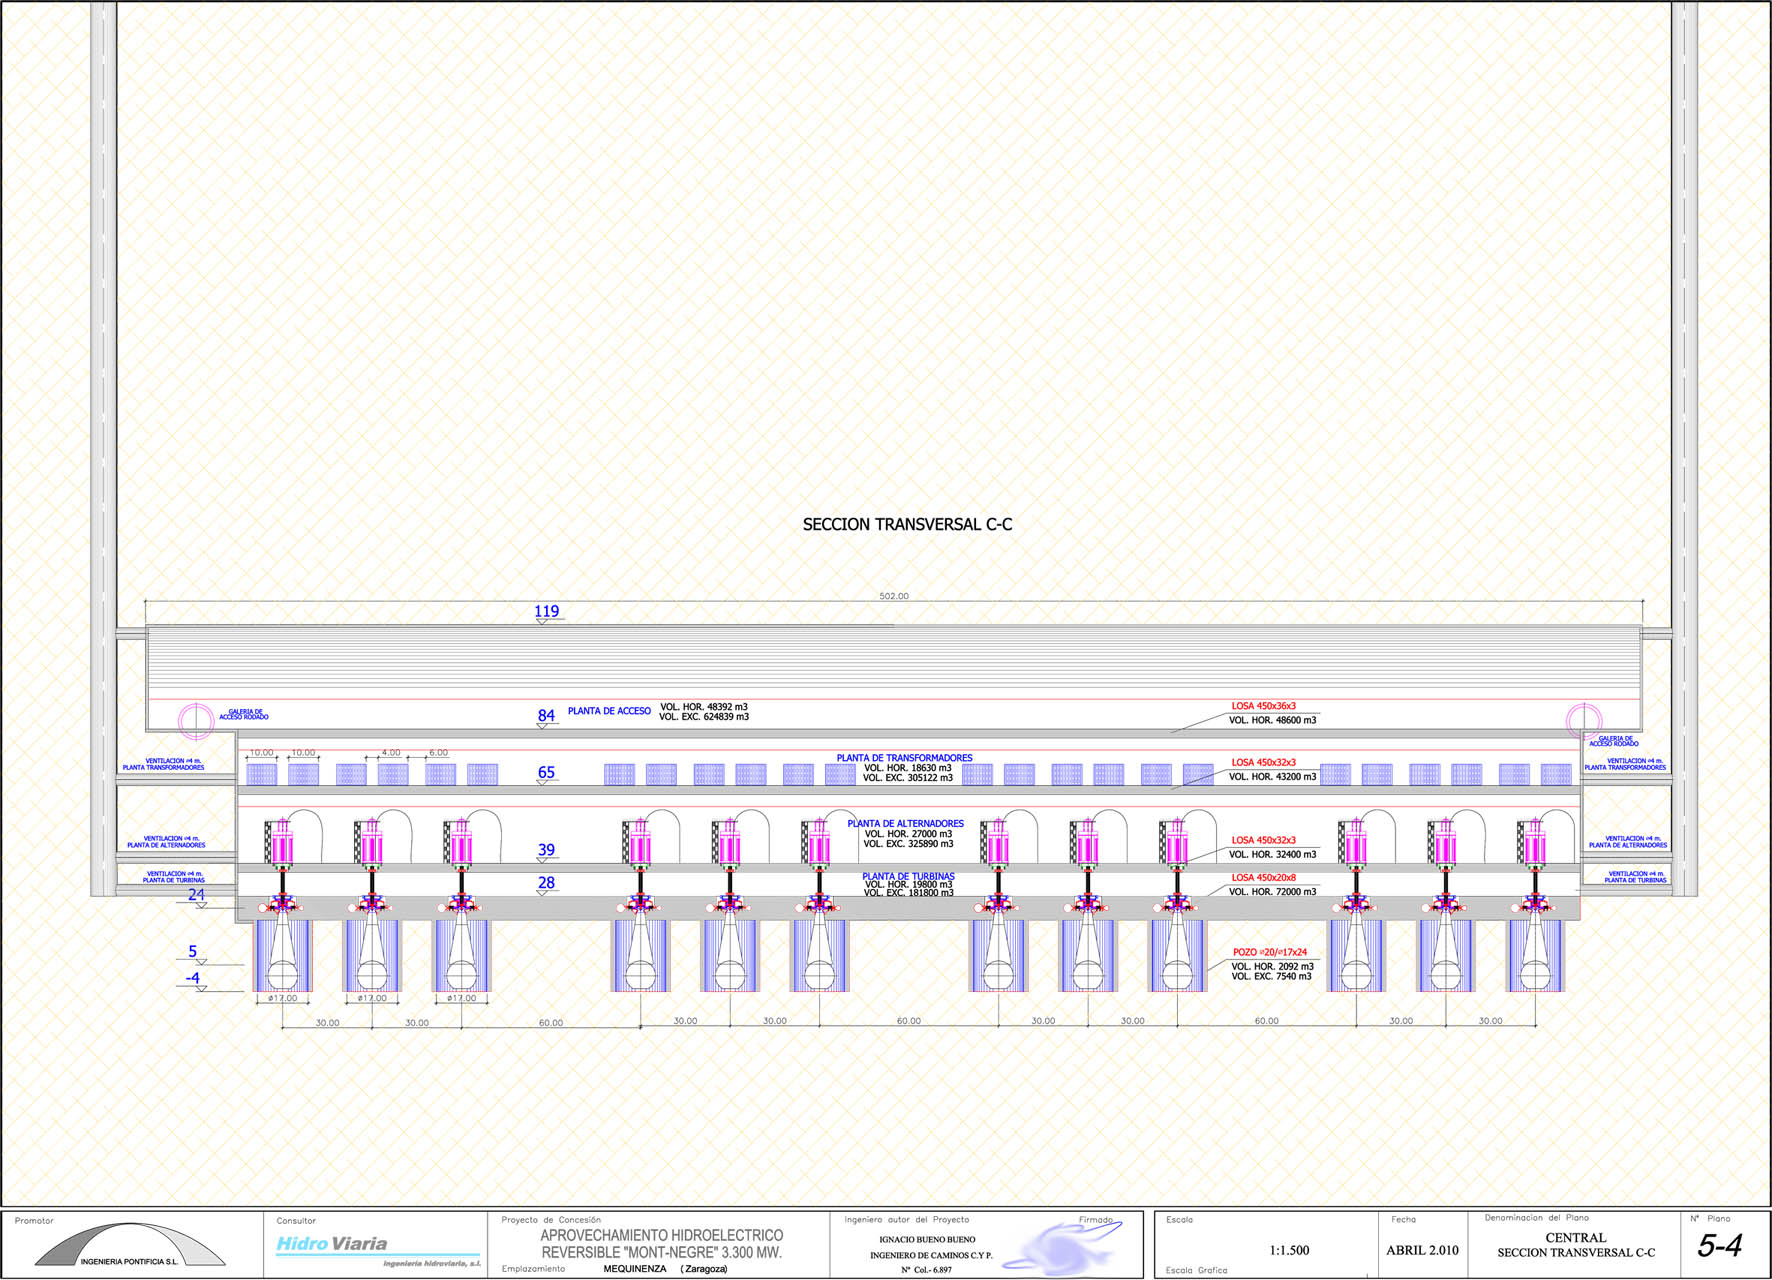This screenshot has width=1772, height=1280.
Task: Click the scale value 1:1.500
Action: [x=1289, y=1250]
